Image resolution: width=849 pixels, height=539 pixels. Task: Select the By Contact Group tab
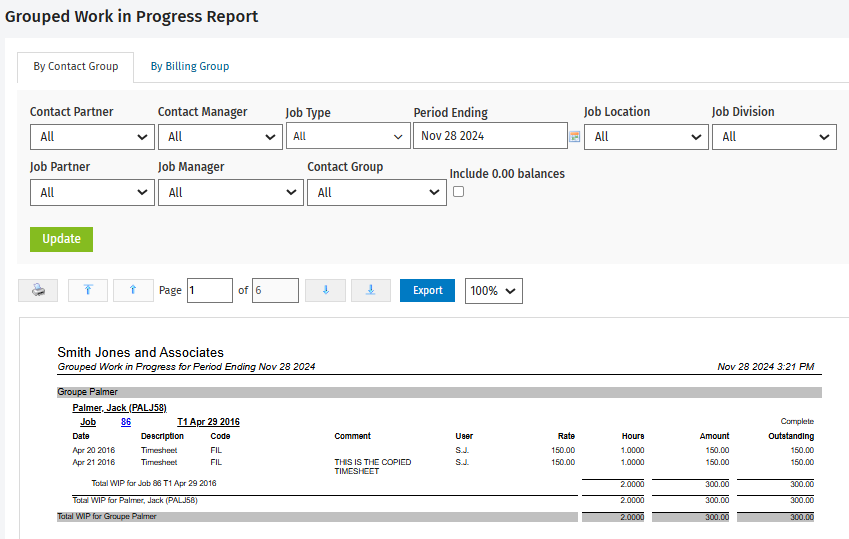(x=76, y=67)
